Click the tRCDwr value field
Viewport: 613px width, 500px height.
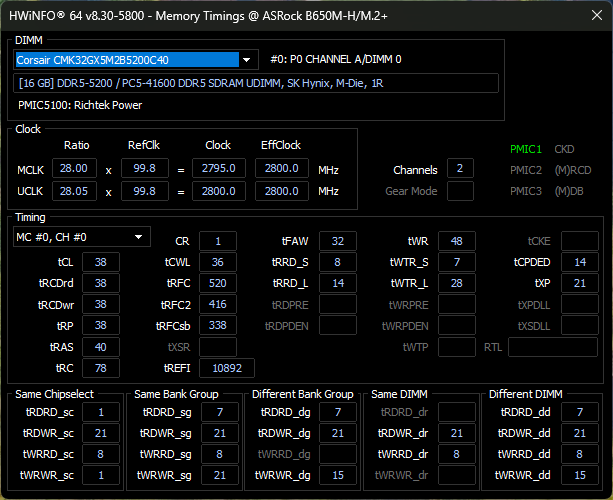click(100, 304)
